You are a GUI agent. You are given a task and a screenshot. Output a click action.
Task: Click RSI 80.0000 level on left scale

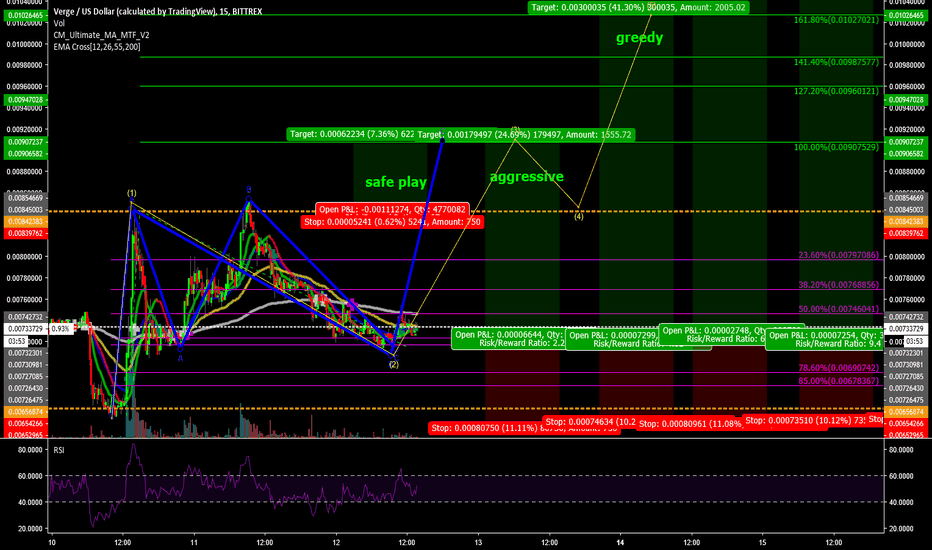(30, 450)
